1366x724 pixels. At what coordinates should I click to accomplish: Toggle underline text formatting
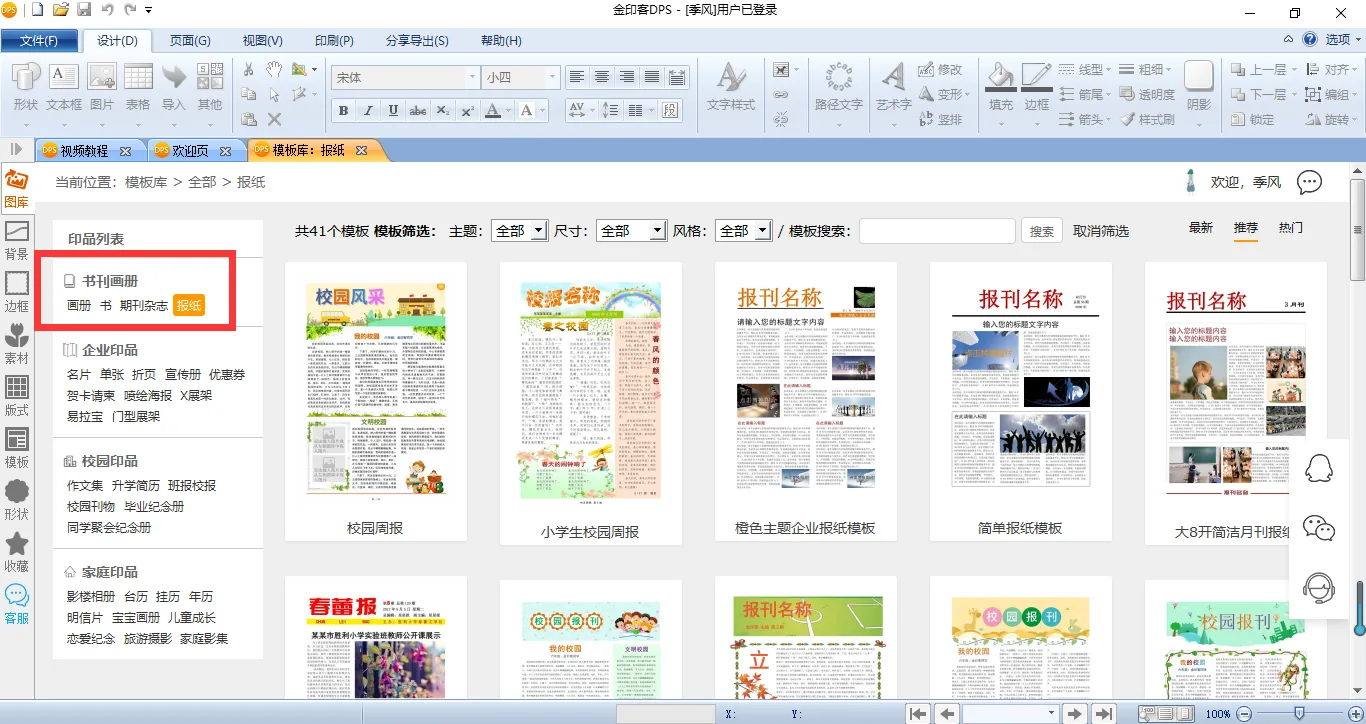393,111
